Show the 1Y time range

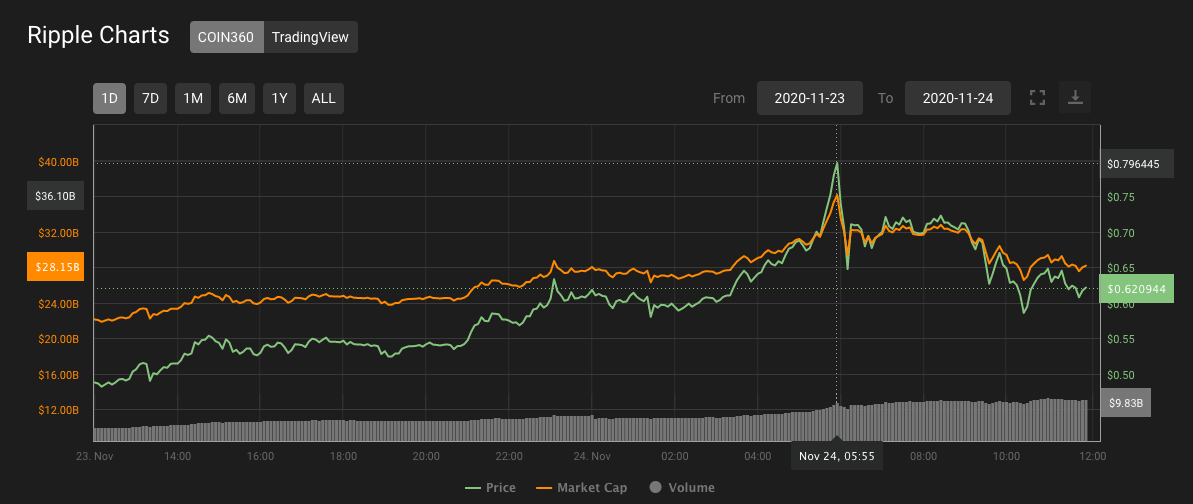(x=279, y=98)
